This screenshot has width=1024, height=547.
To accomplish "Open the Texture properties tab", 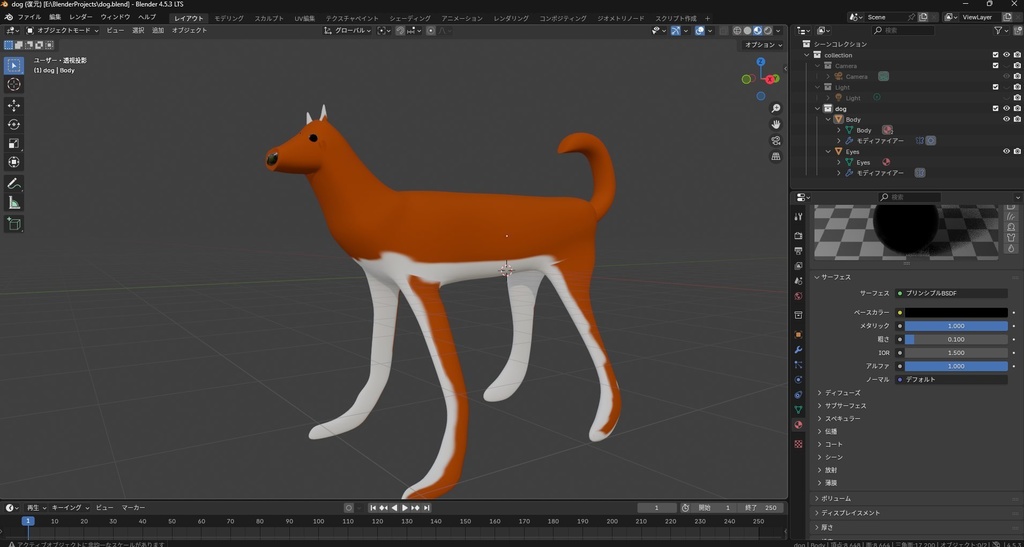I will coord(798,444).
